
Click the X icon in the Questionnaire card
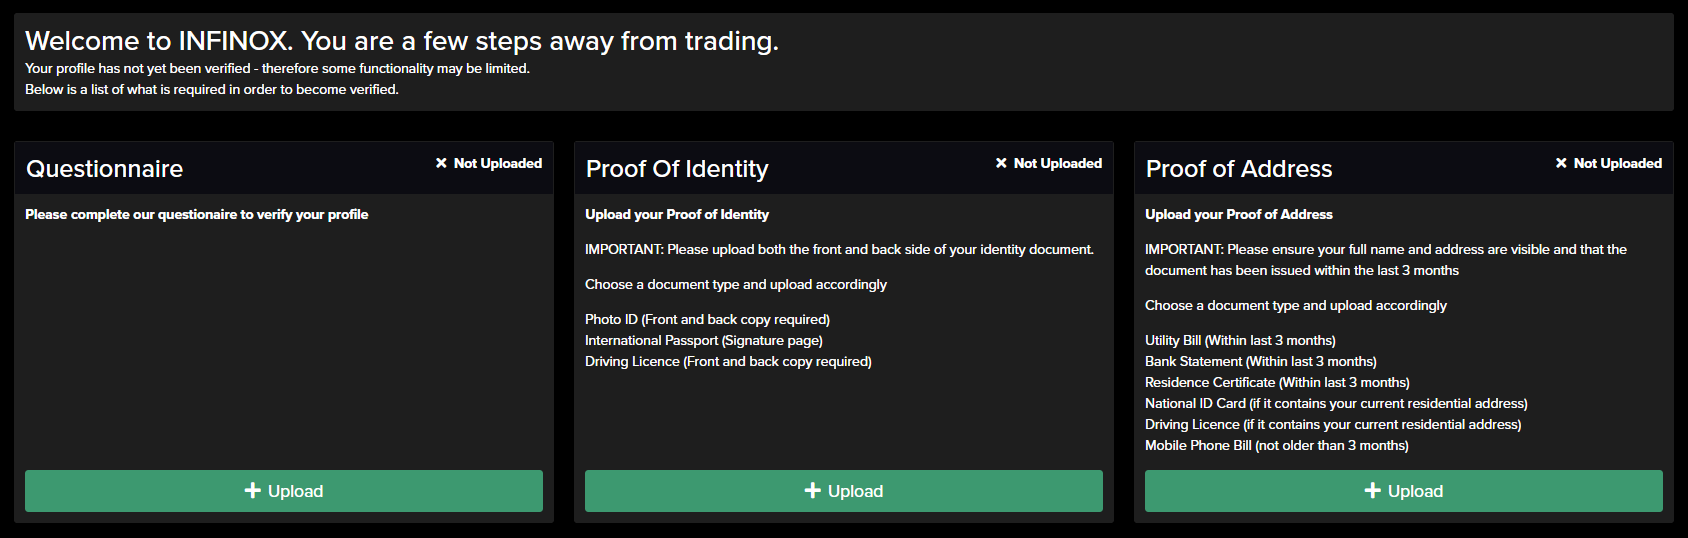(441, 163)
